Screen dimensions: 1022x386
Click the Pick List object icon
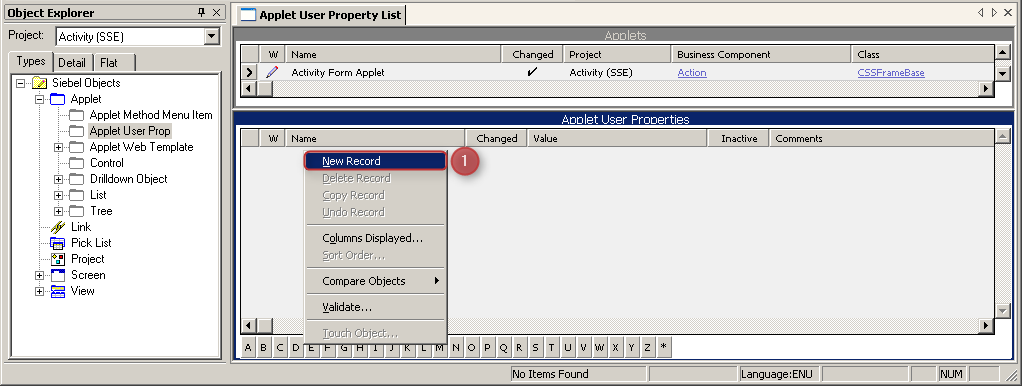pyautogui.click(x=58, y=243)
